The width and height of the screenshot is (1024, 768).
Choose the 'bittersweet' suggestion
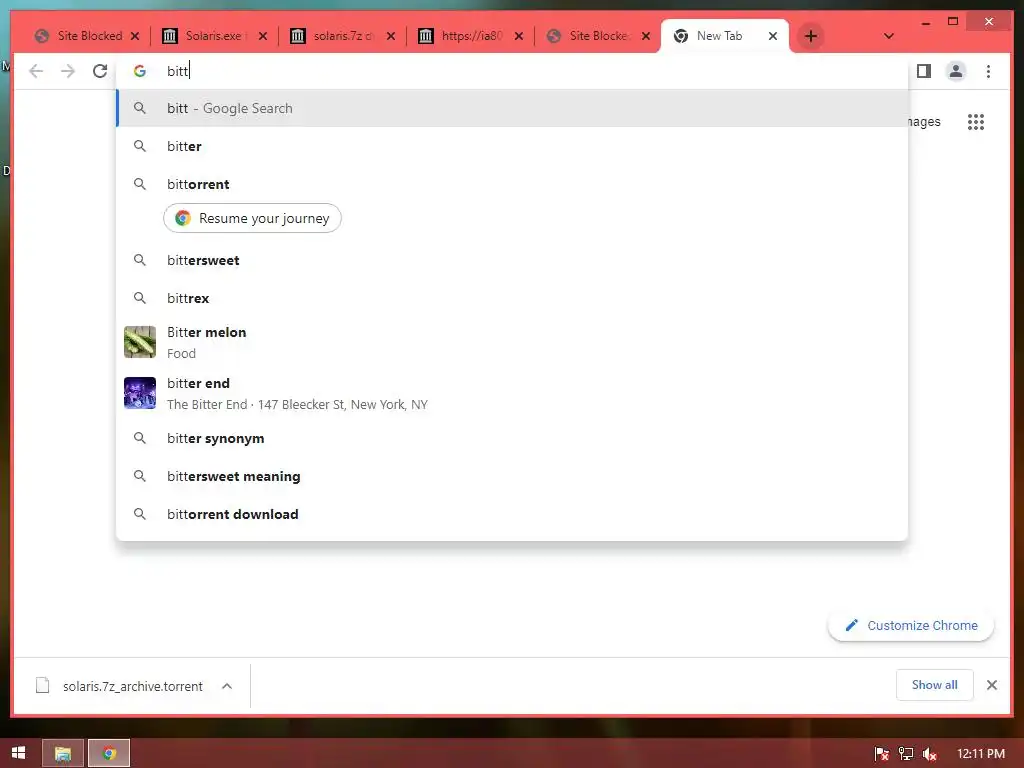[512, 260]
